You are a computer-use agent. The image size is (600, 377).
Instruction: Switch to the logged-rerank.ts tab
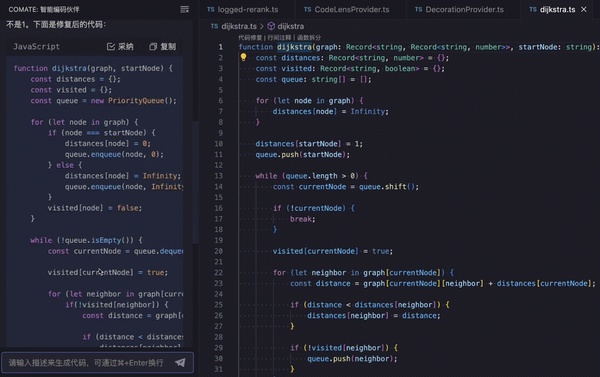pos(243,10)
